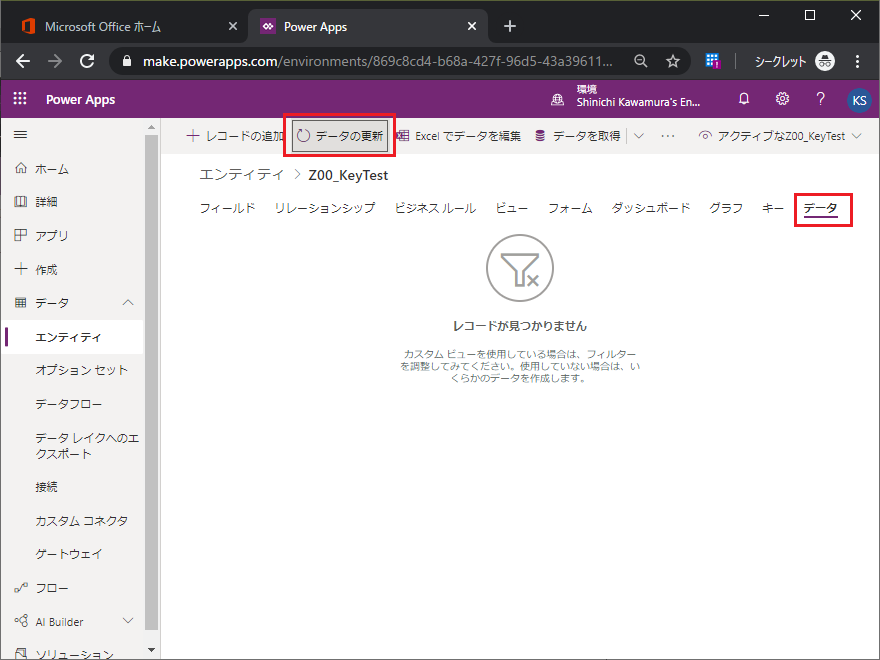Click the sidebar scroll-up arrow
880x660 pixels.
click(x=151, y=127)
